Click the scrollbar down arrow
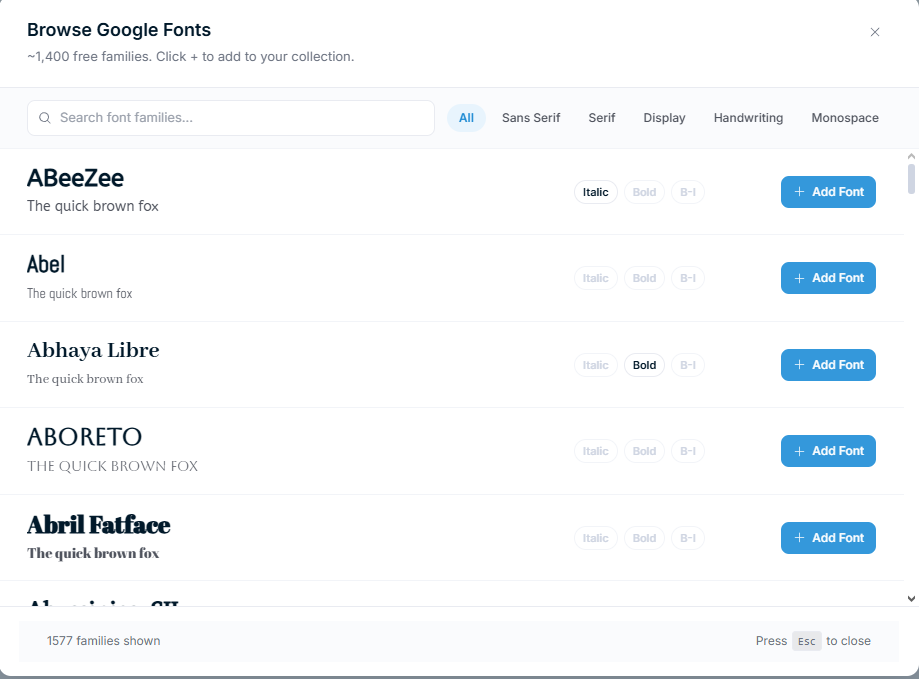Image resolution: width=919 pixels, height=679 pixels. [911, 599]
